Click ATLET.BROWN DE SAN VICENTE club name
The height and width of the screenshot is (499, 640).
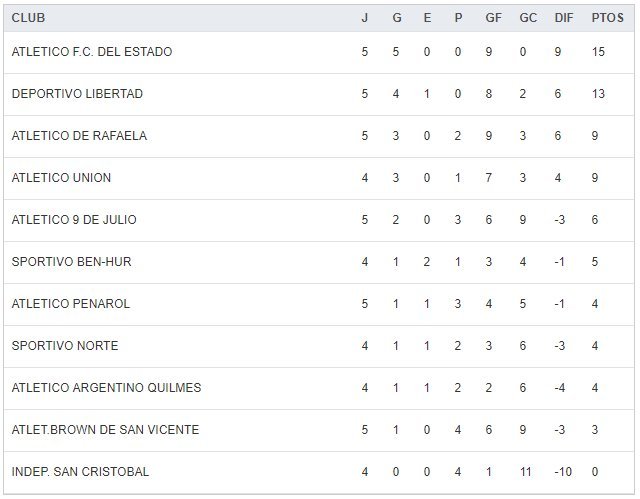pos(106,430)
